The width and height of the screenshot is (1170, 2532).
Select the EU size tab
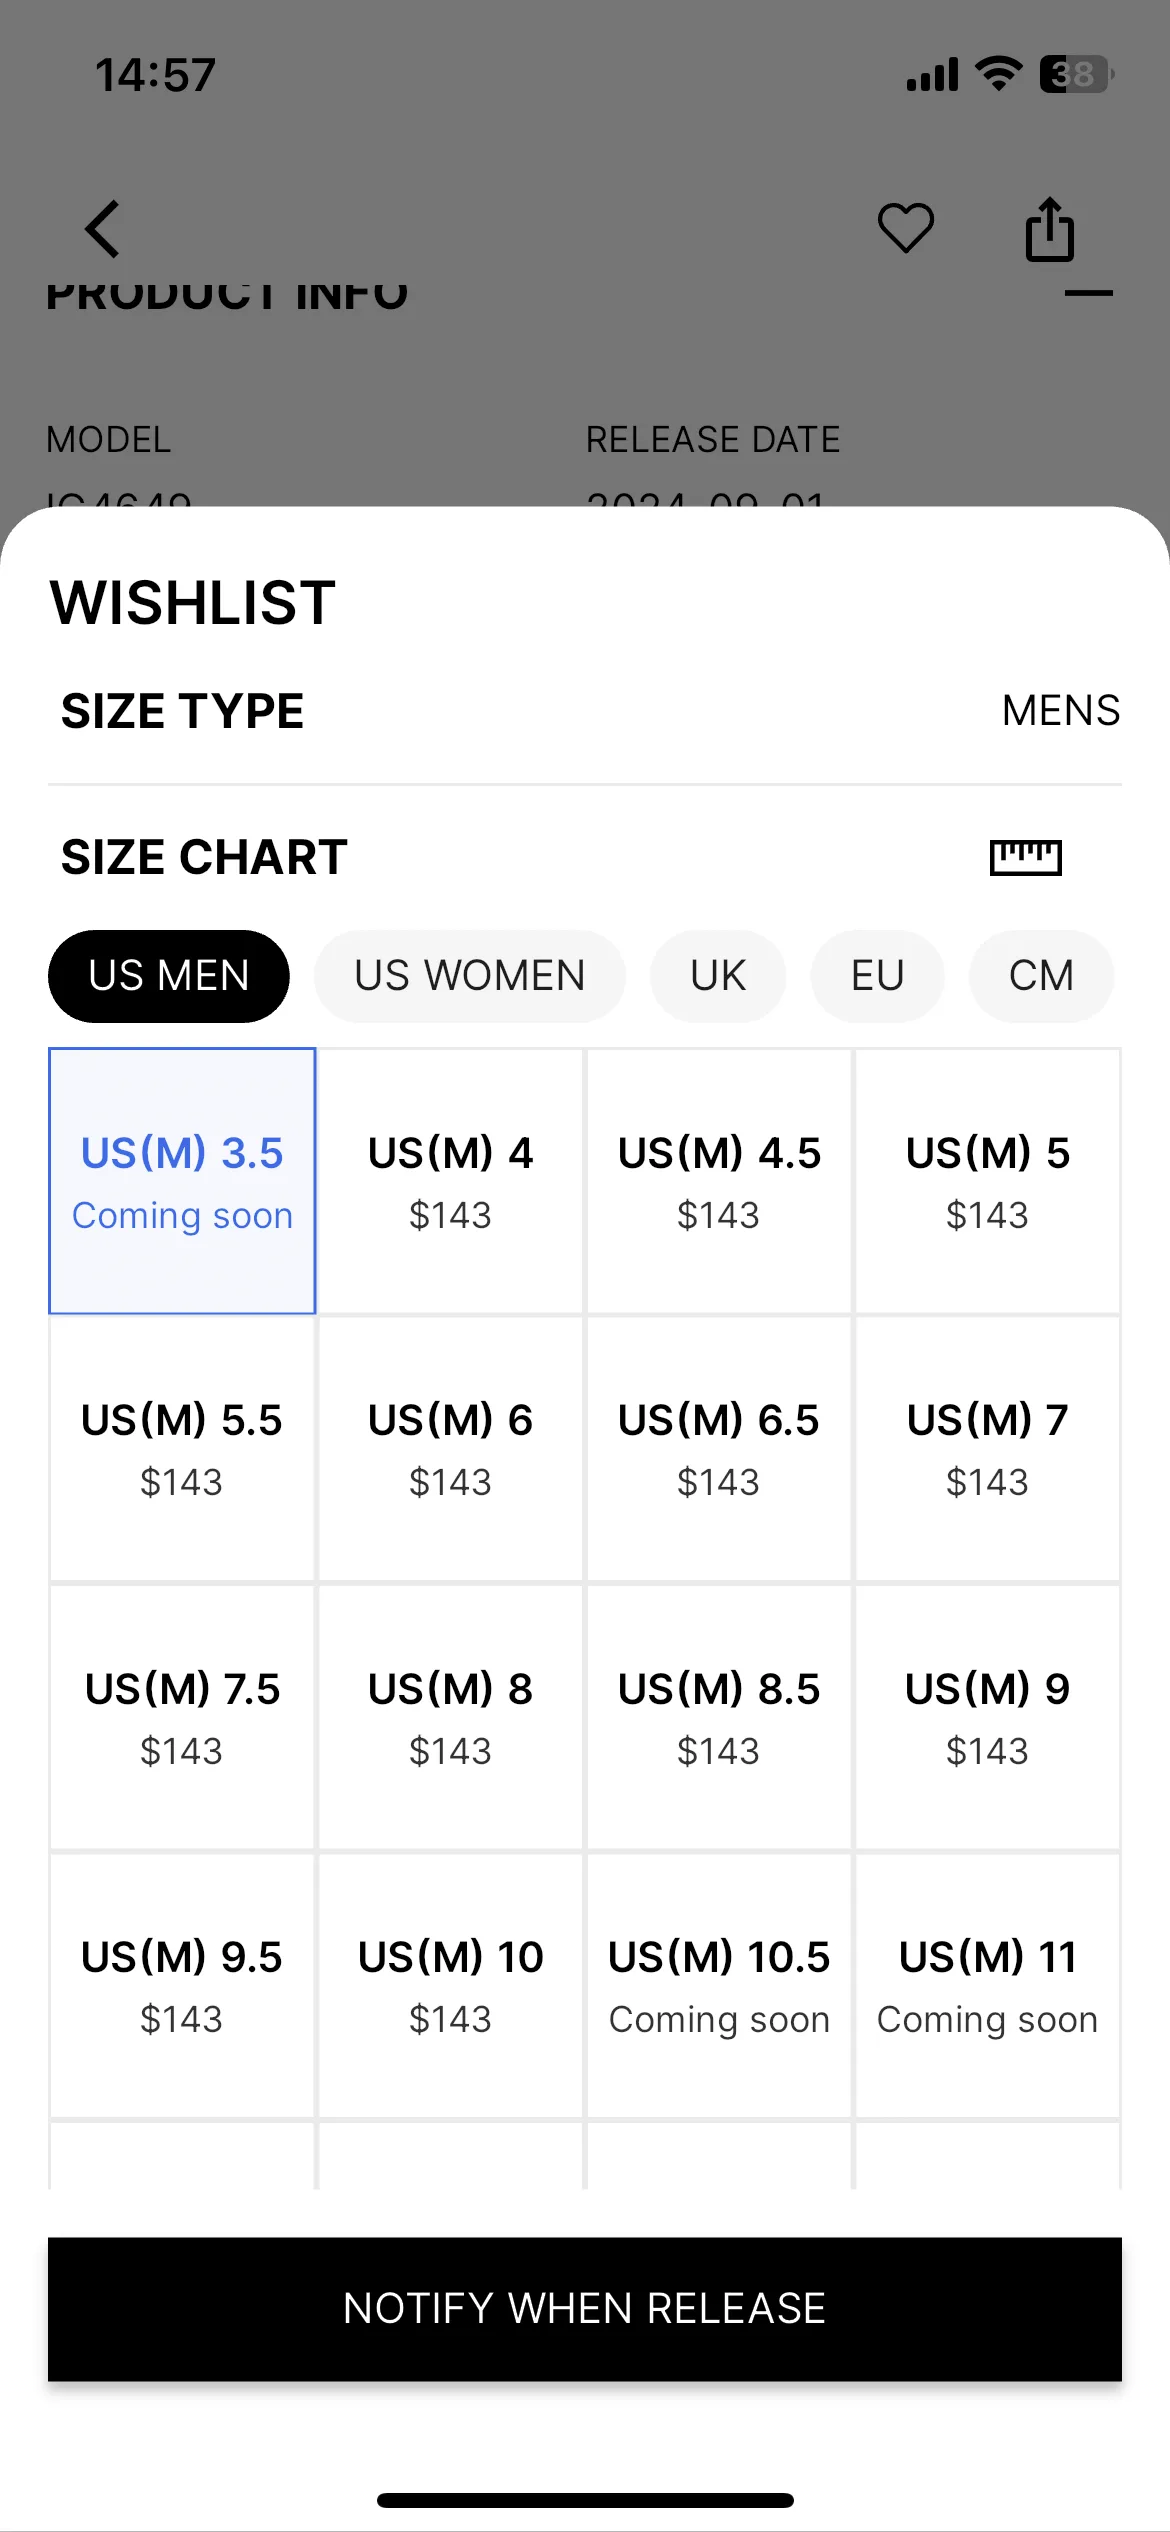coord(877,976)
